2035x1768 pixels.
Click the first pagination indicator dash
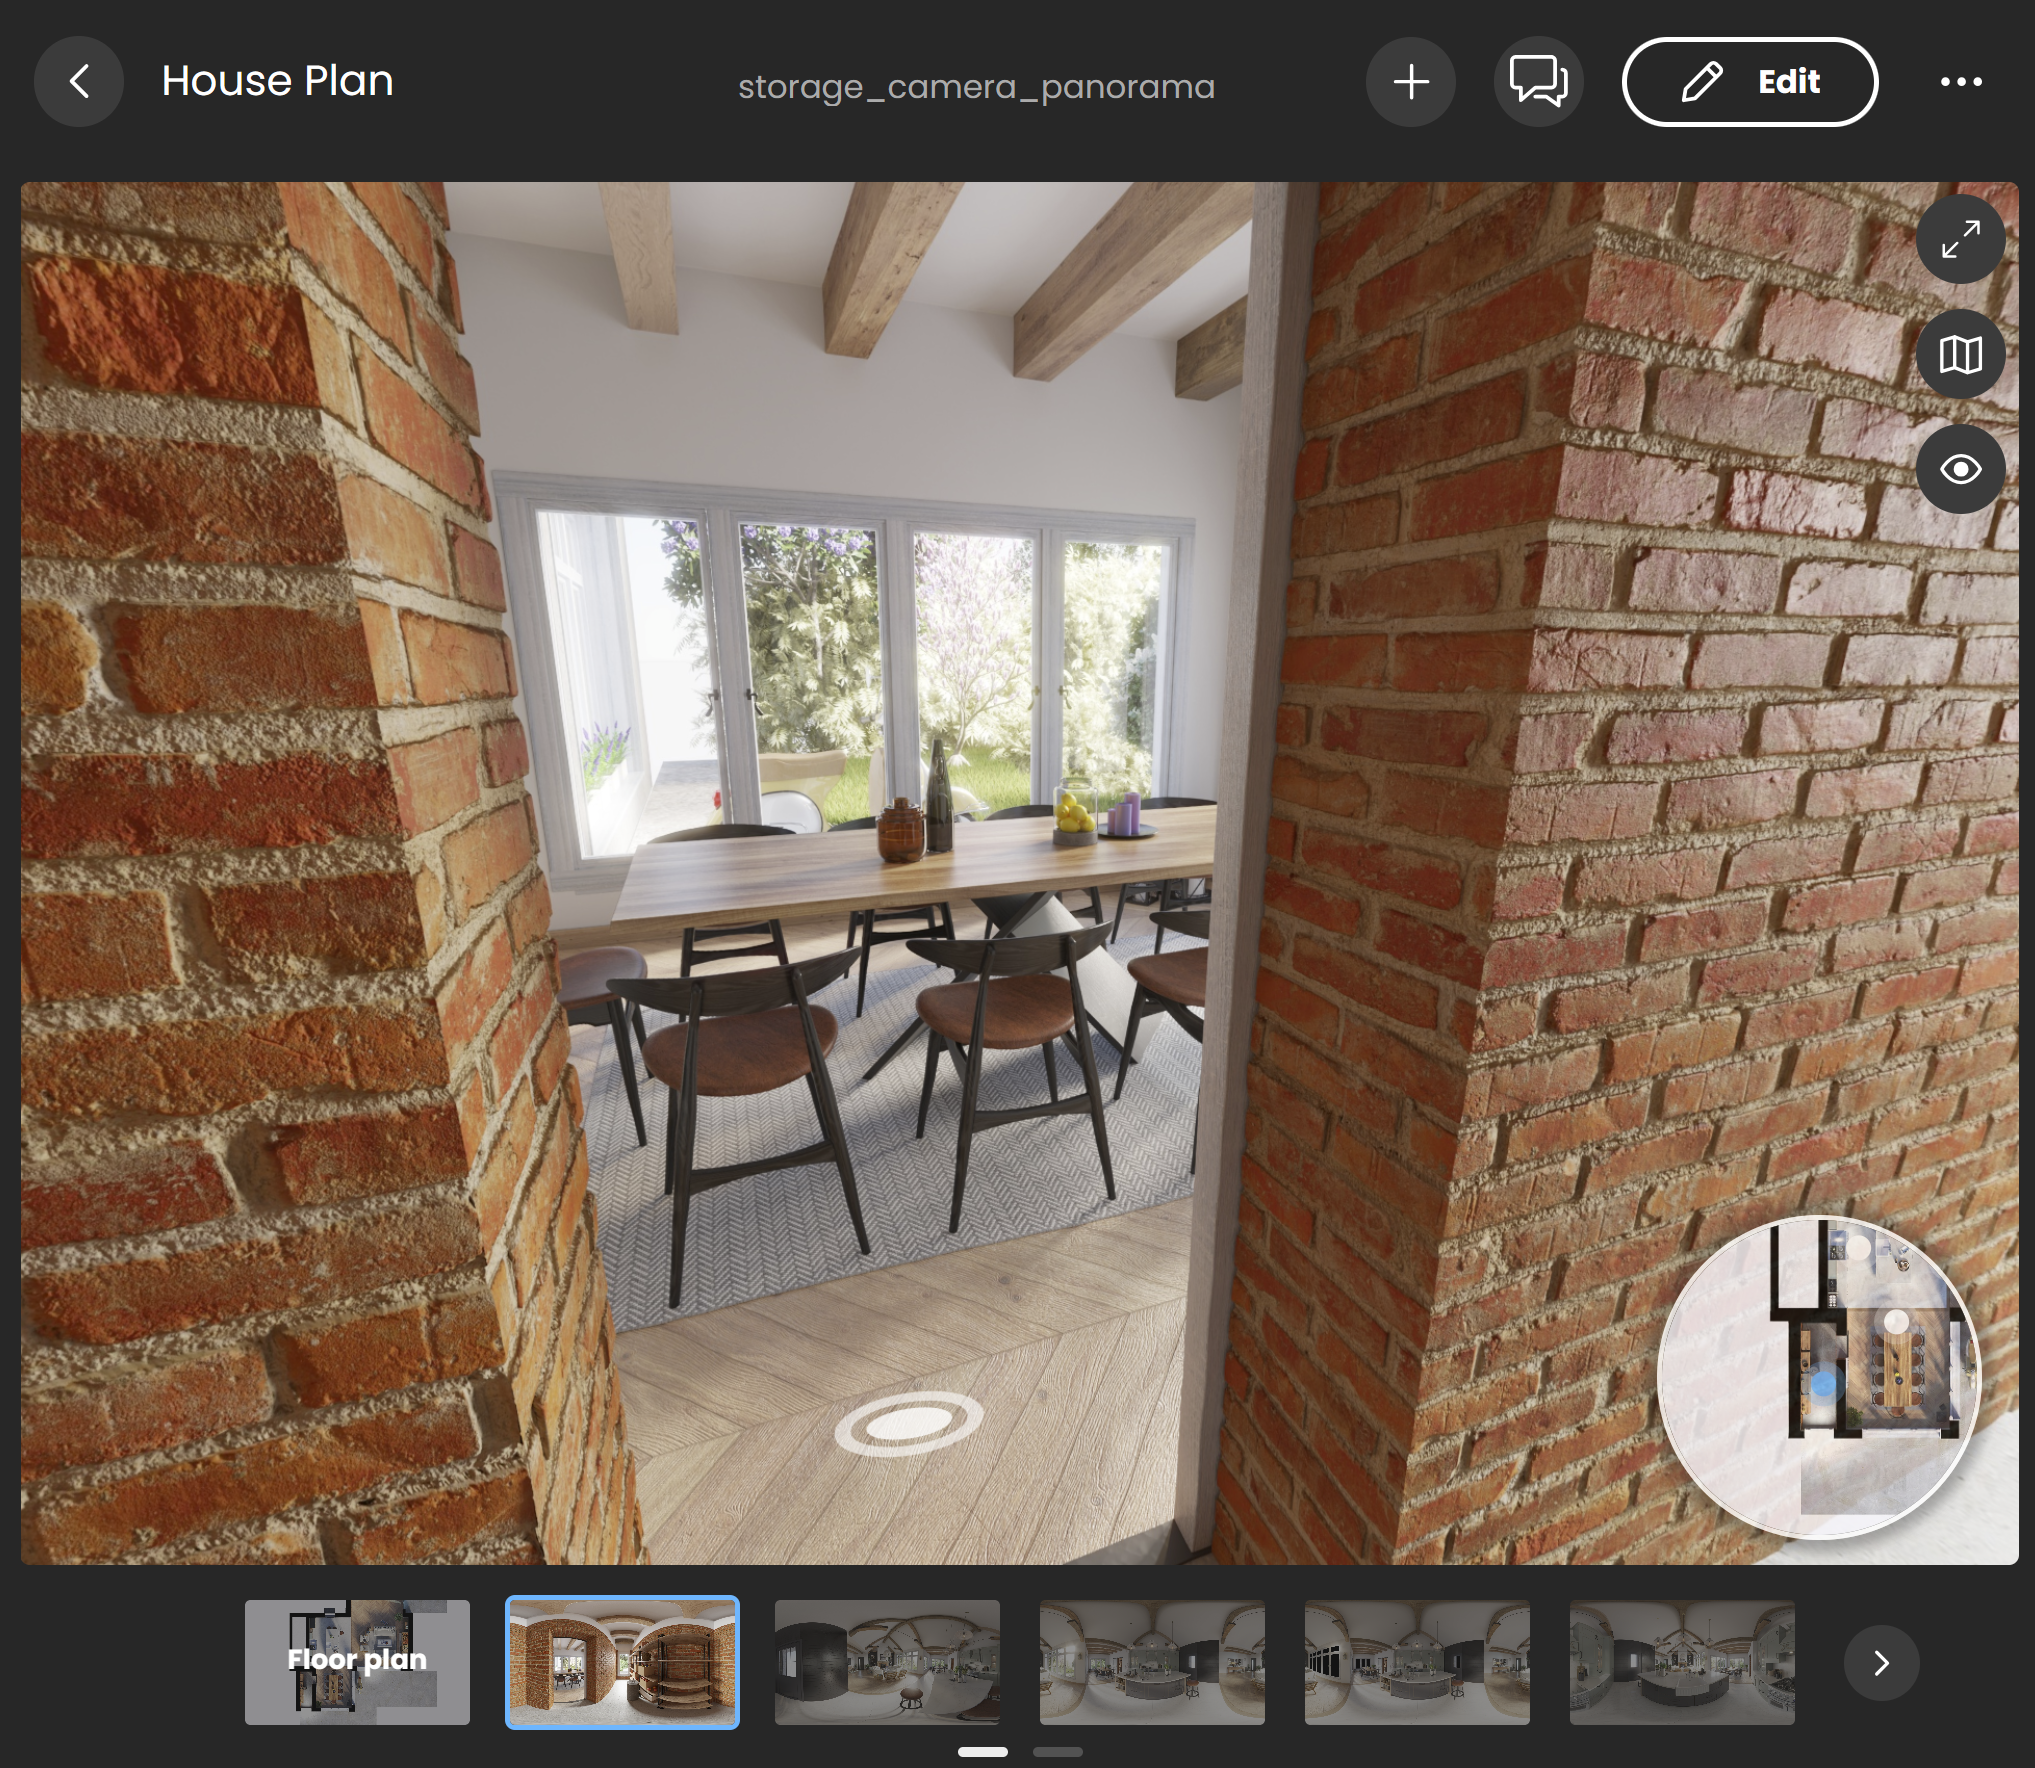[982, 1752]
